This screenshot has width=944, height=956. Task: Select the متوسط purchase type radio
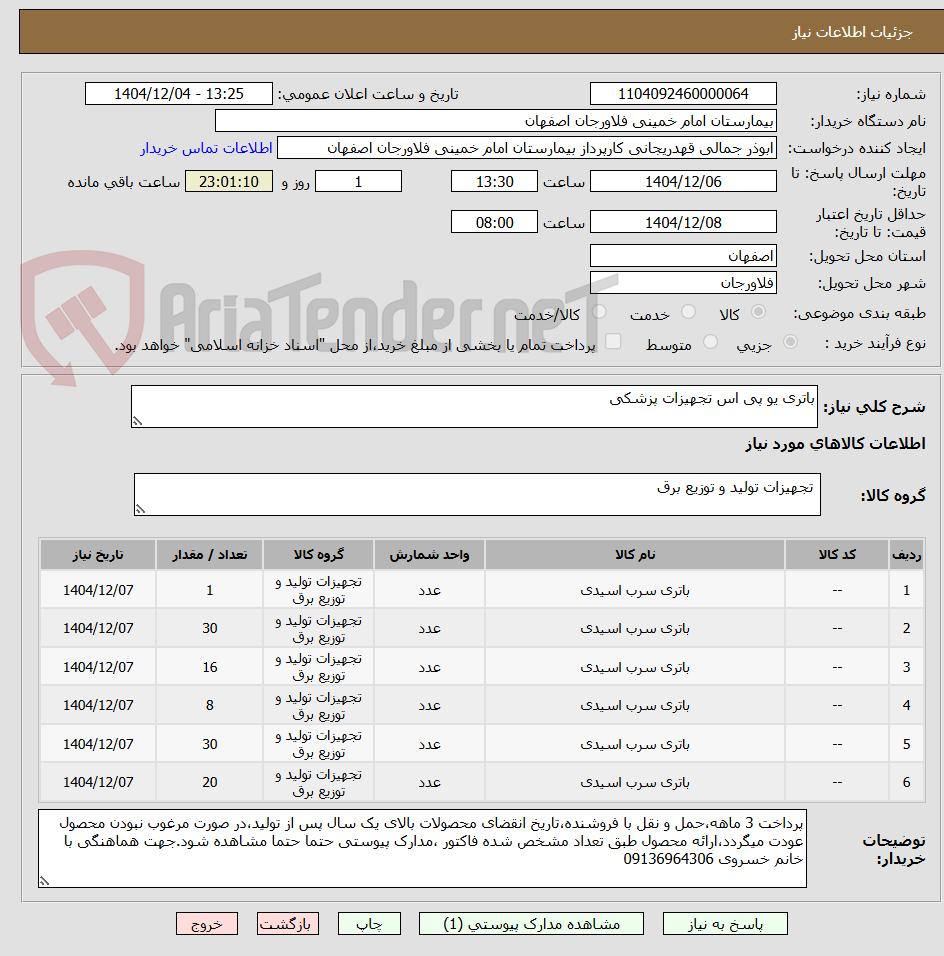coord(710,342)
